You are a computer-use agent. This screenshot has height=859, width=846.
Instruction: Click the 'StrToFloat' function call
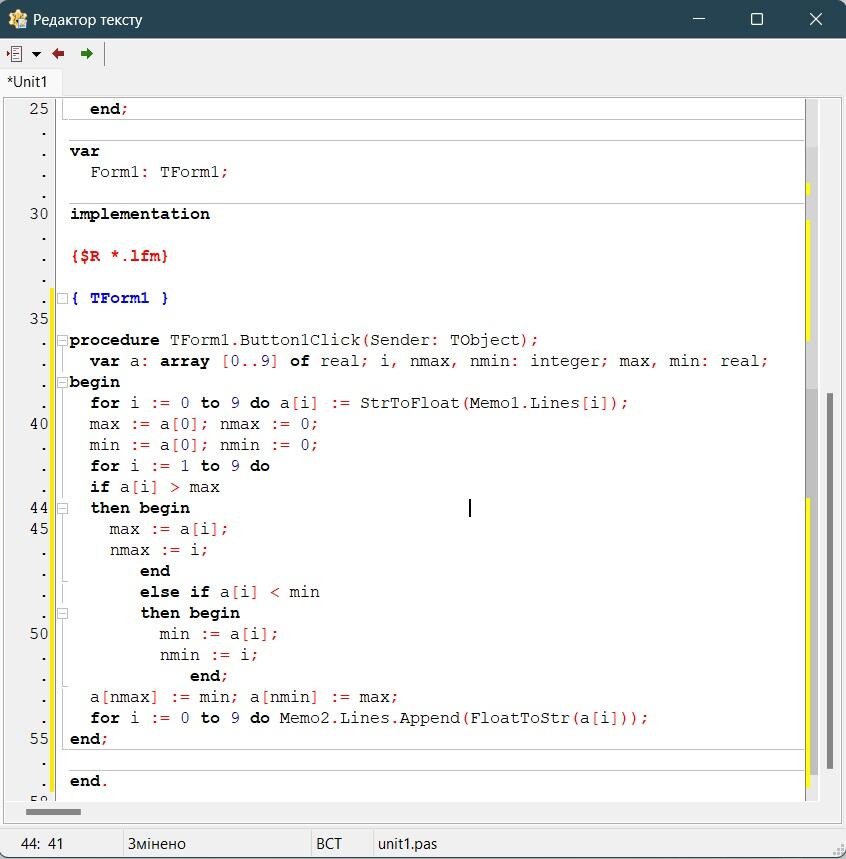click(410, 403)
